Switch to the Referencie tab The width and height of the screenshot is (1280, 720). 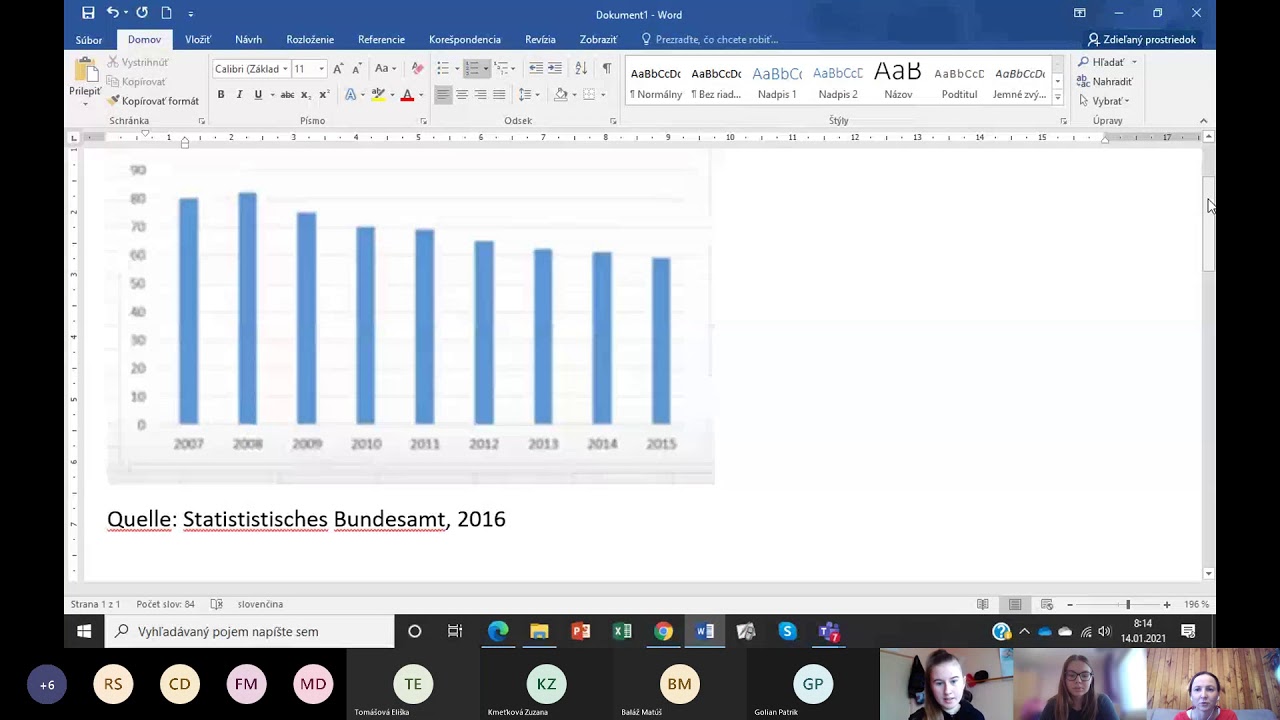pos(381,40)
